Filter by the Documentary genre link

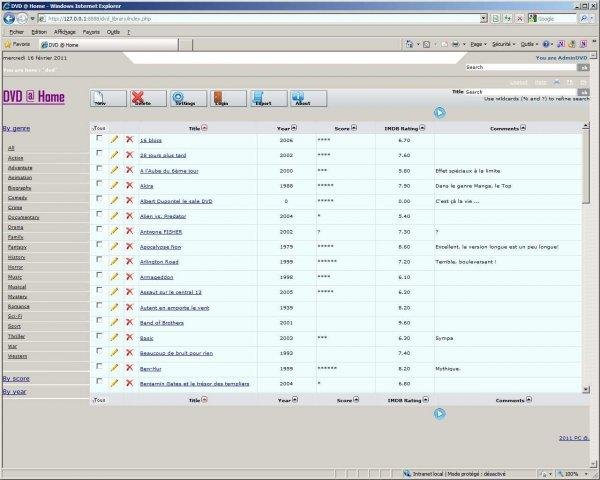click(23, 217)
